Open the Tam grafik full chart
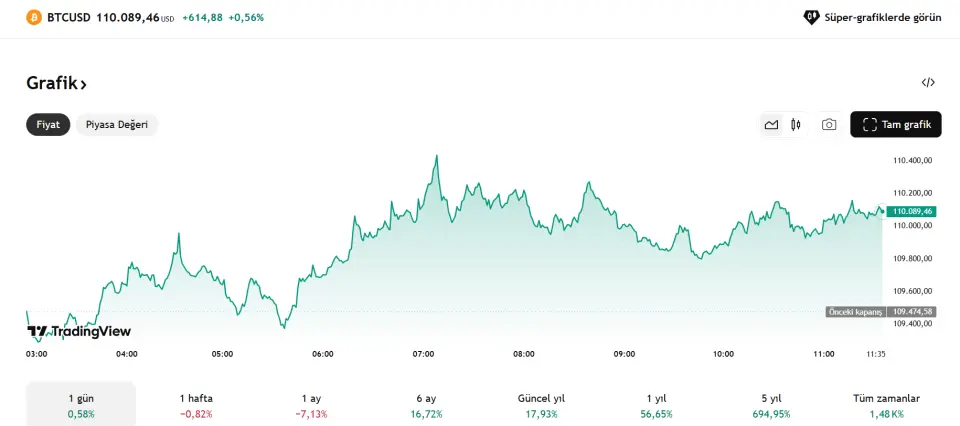Image resolution: width=960 pixels, height=426 pixels. coord(896,125)
